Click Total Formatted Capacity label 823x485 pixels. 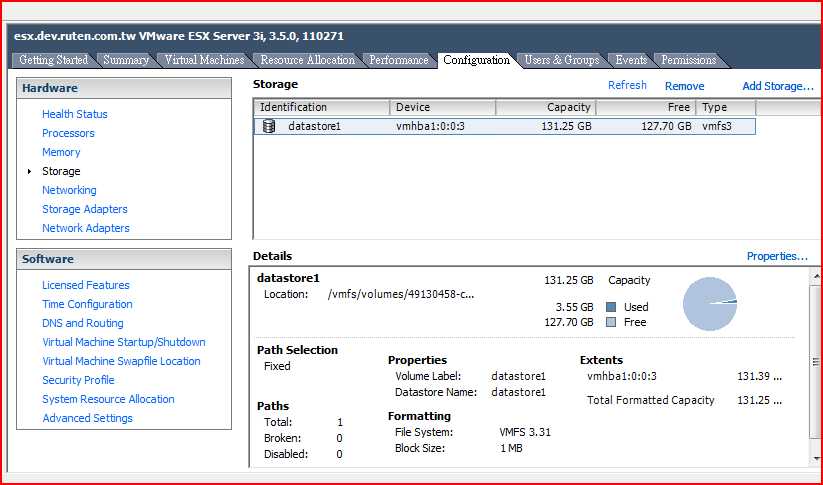[651, 400]
